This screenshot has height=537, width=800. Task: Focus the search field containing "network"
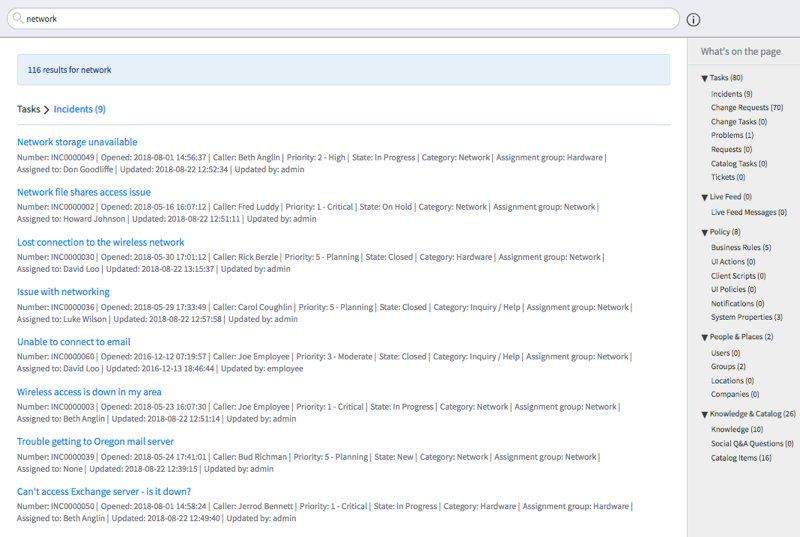[343, 19]
